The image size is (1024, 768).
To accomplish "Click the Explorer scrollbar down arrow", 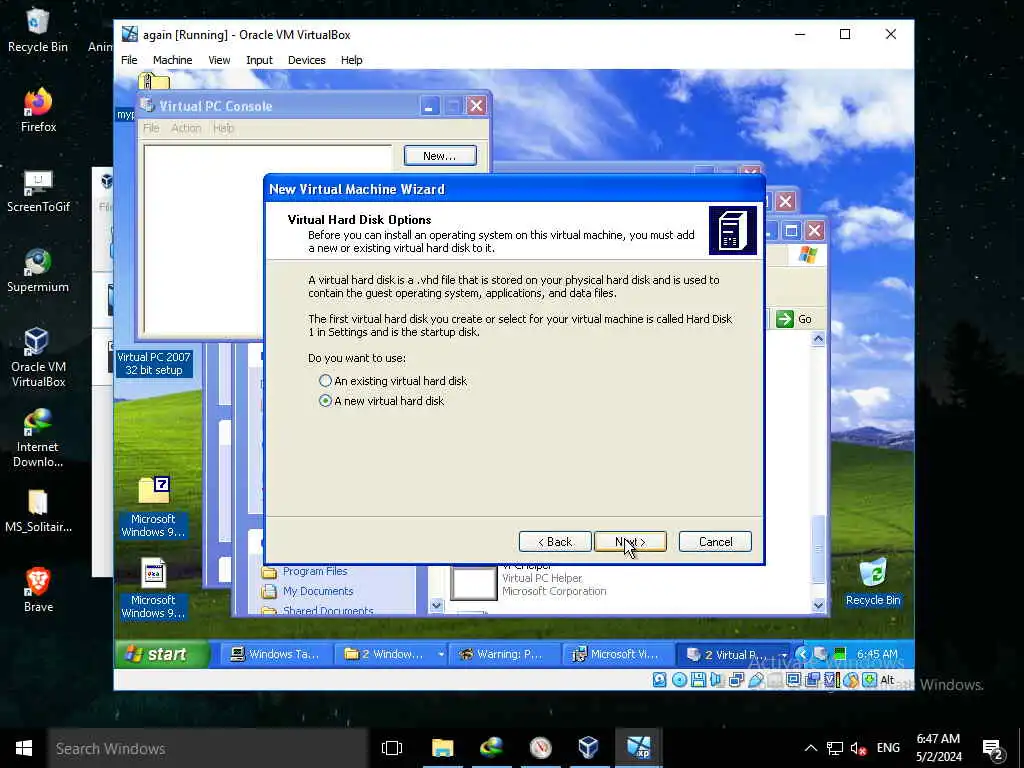I will (818, 605).
